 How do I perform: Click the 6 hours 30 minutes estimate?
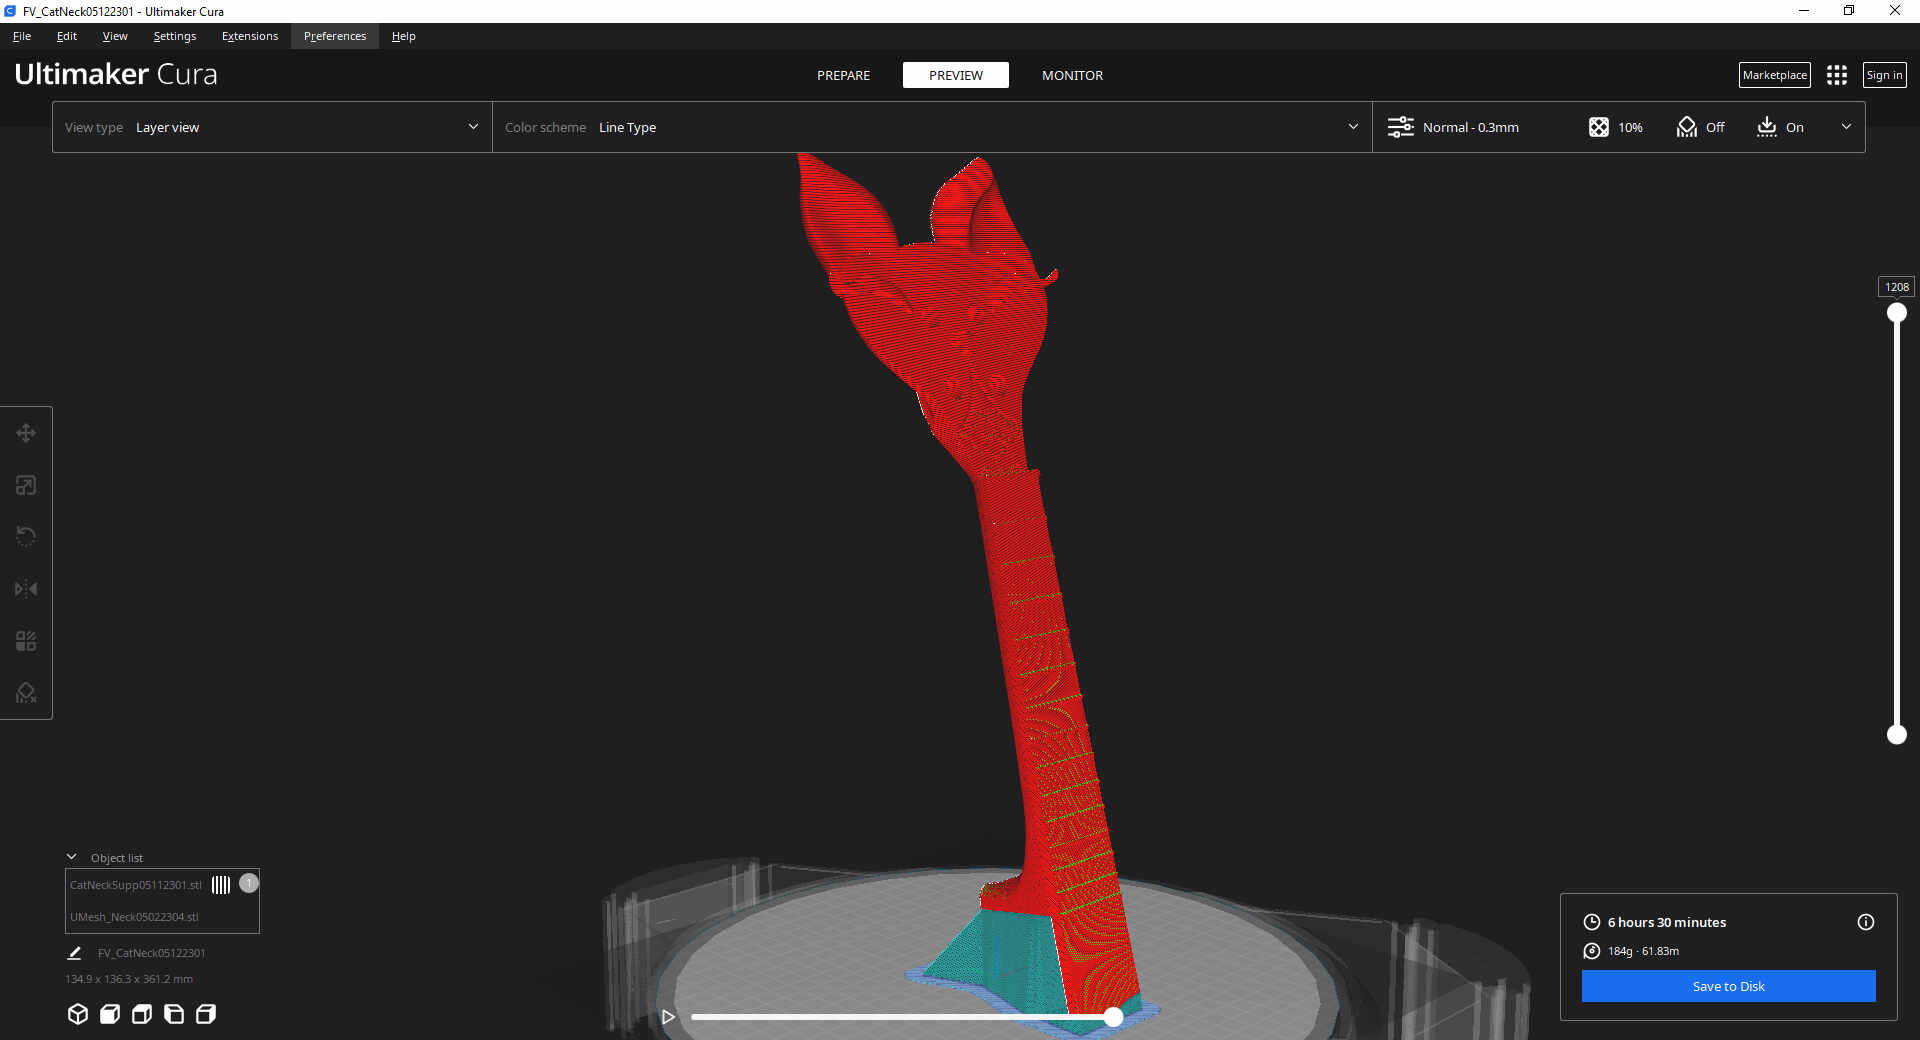[x=1667, y=922]
